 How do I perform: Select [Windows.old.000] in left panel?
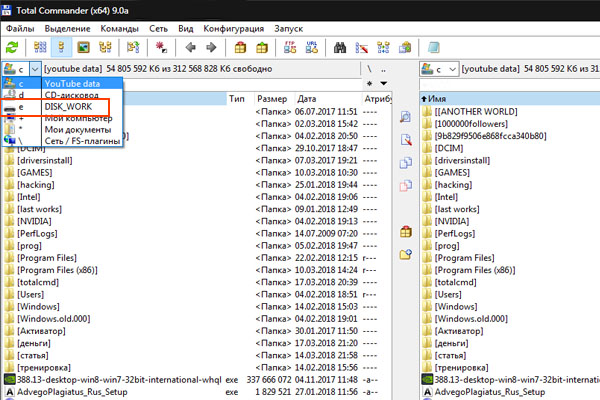coord(54,318)
